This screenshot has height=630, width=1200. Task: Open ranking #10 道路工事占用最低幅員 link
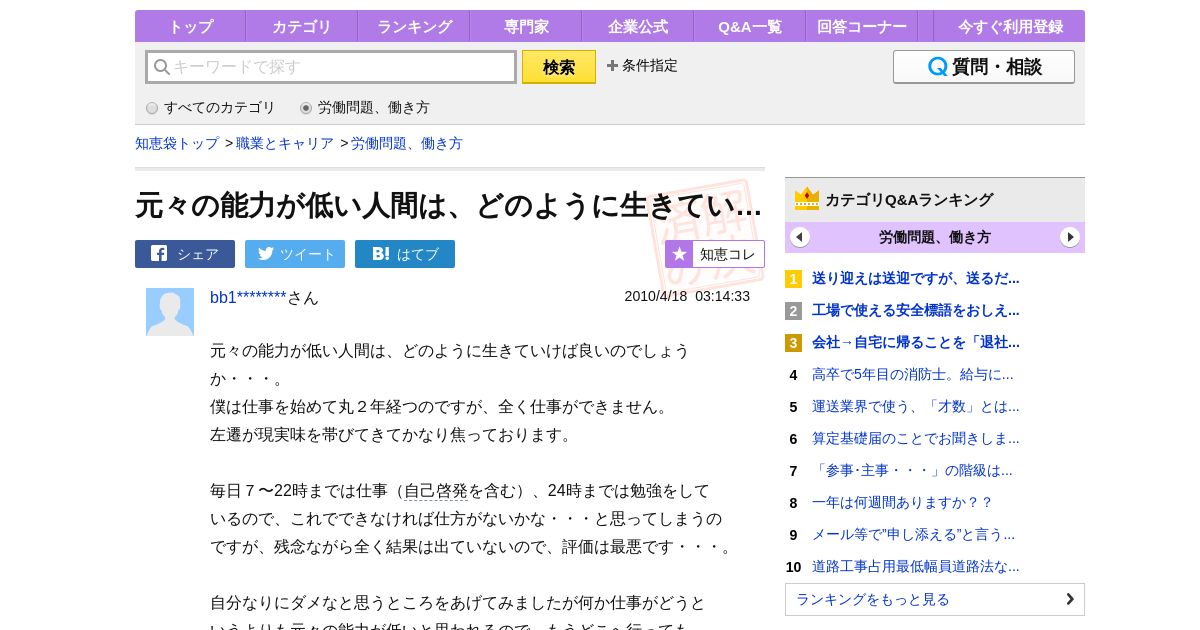click(916, 566)
